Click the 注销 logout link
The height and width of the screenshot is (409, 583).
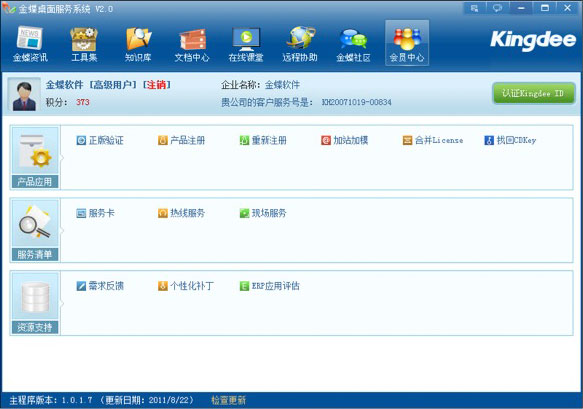click(x=156, y=85)
